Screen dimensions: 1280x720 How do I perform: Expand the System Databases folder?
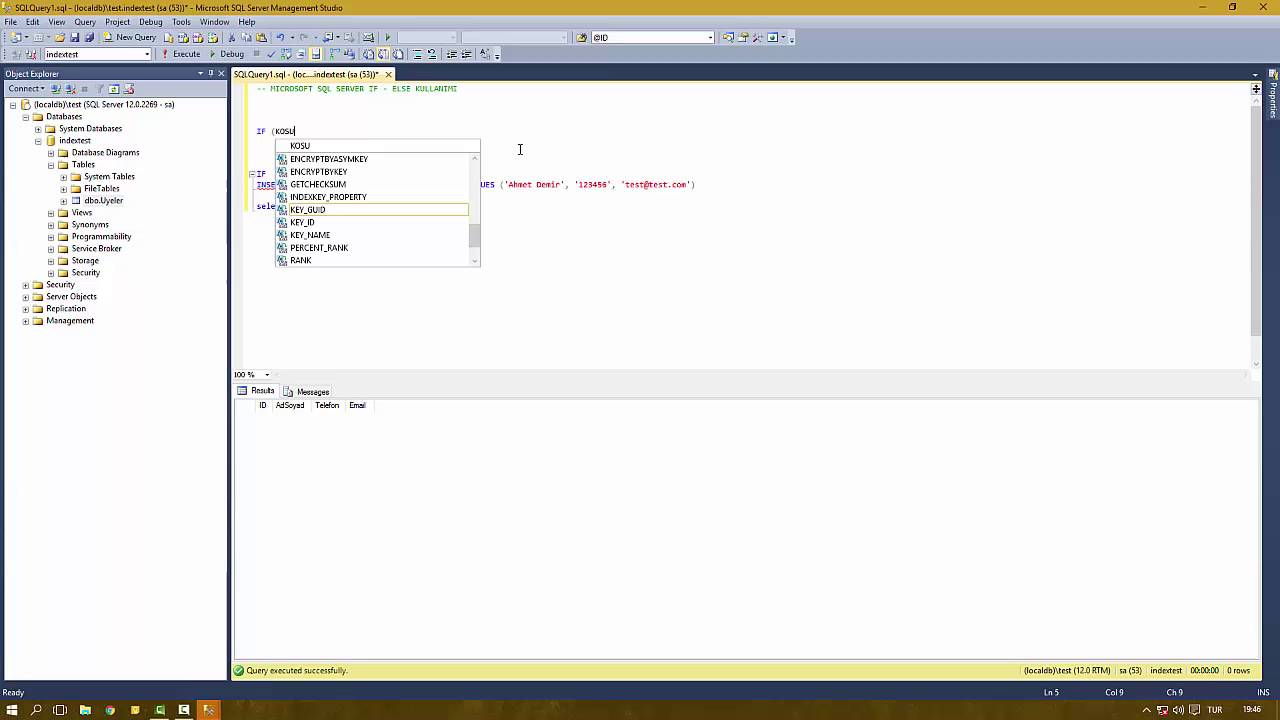38,129
